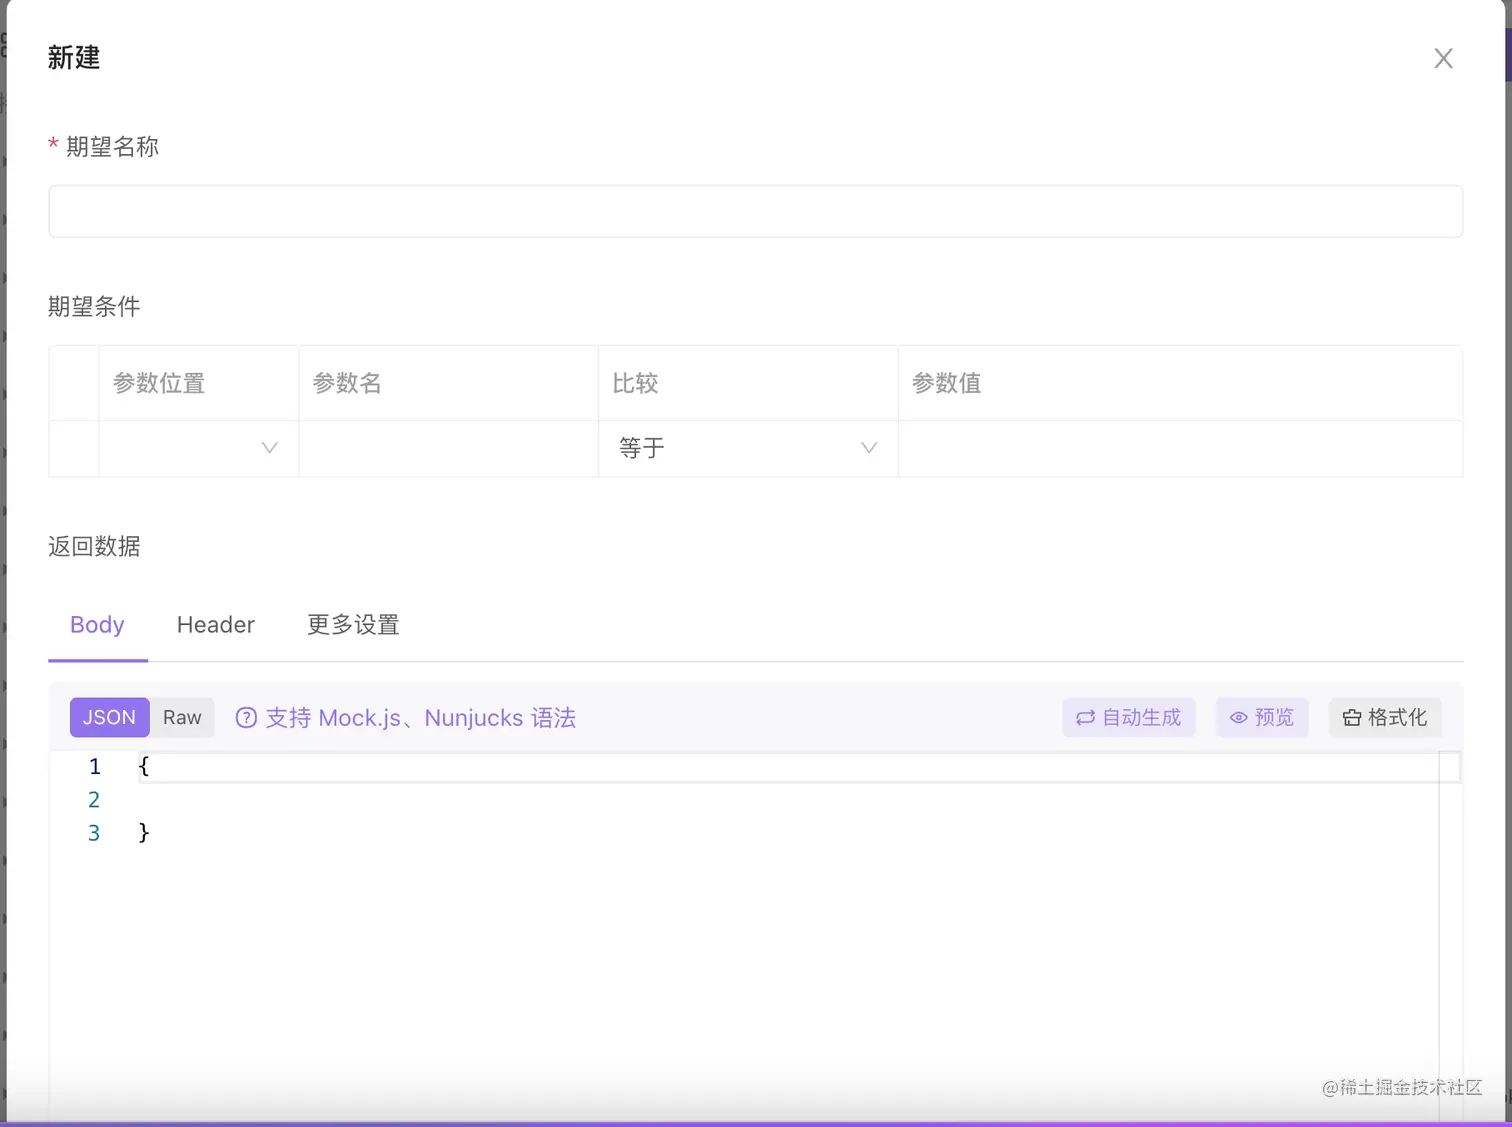Click the 格式化 button
This screenshot has width=1512, height=1127.
1385,717
